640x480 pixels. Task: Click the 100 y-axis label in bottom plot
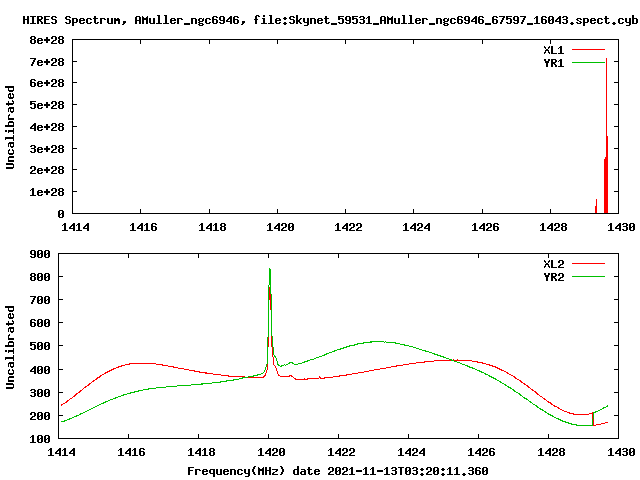40,439
